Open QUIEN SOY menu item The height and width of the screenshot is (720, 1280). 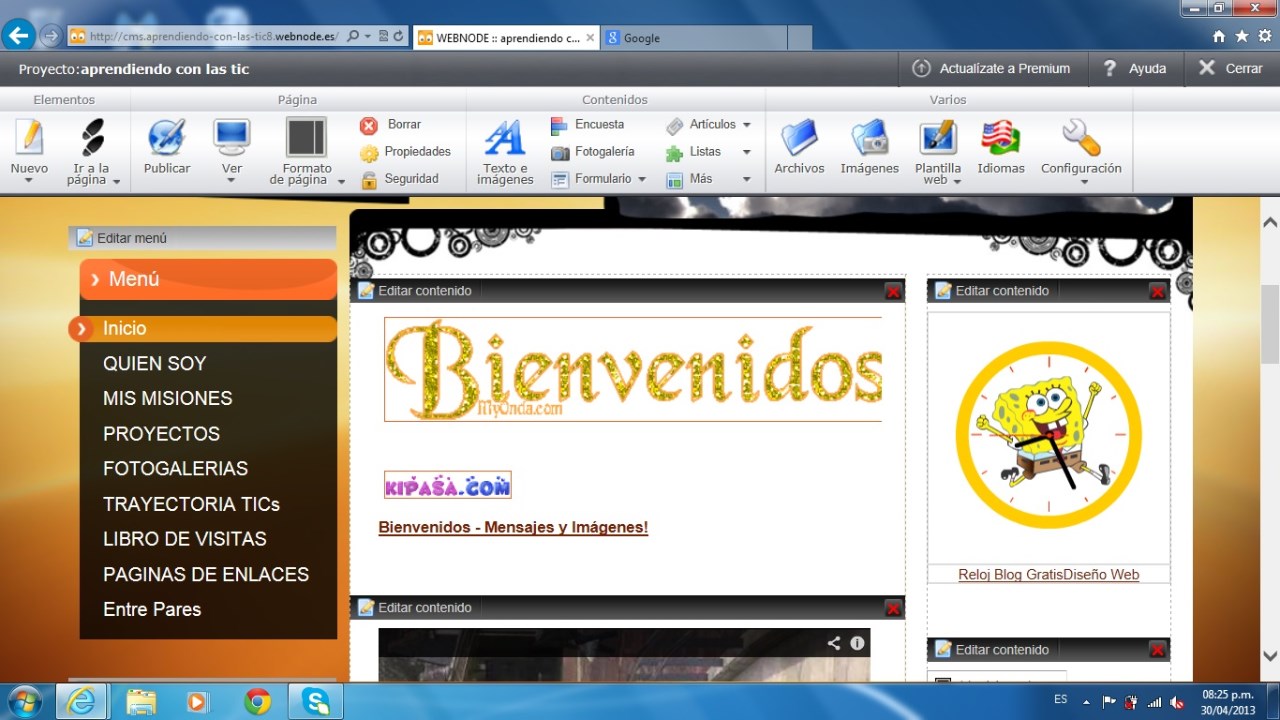(155, 364)
